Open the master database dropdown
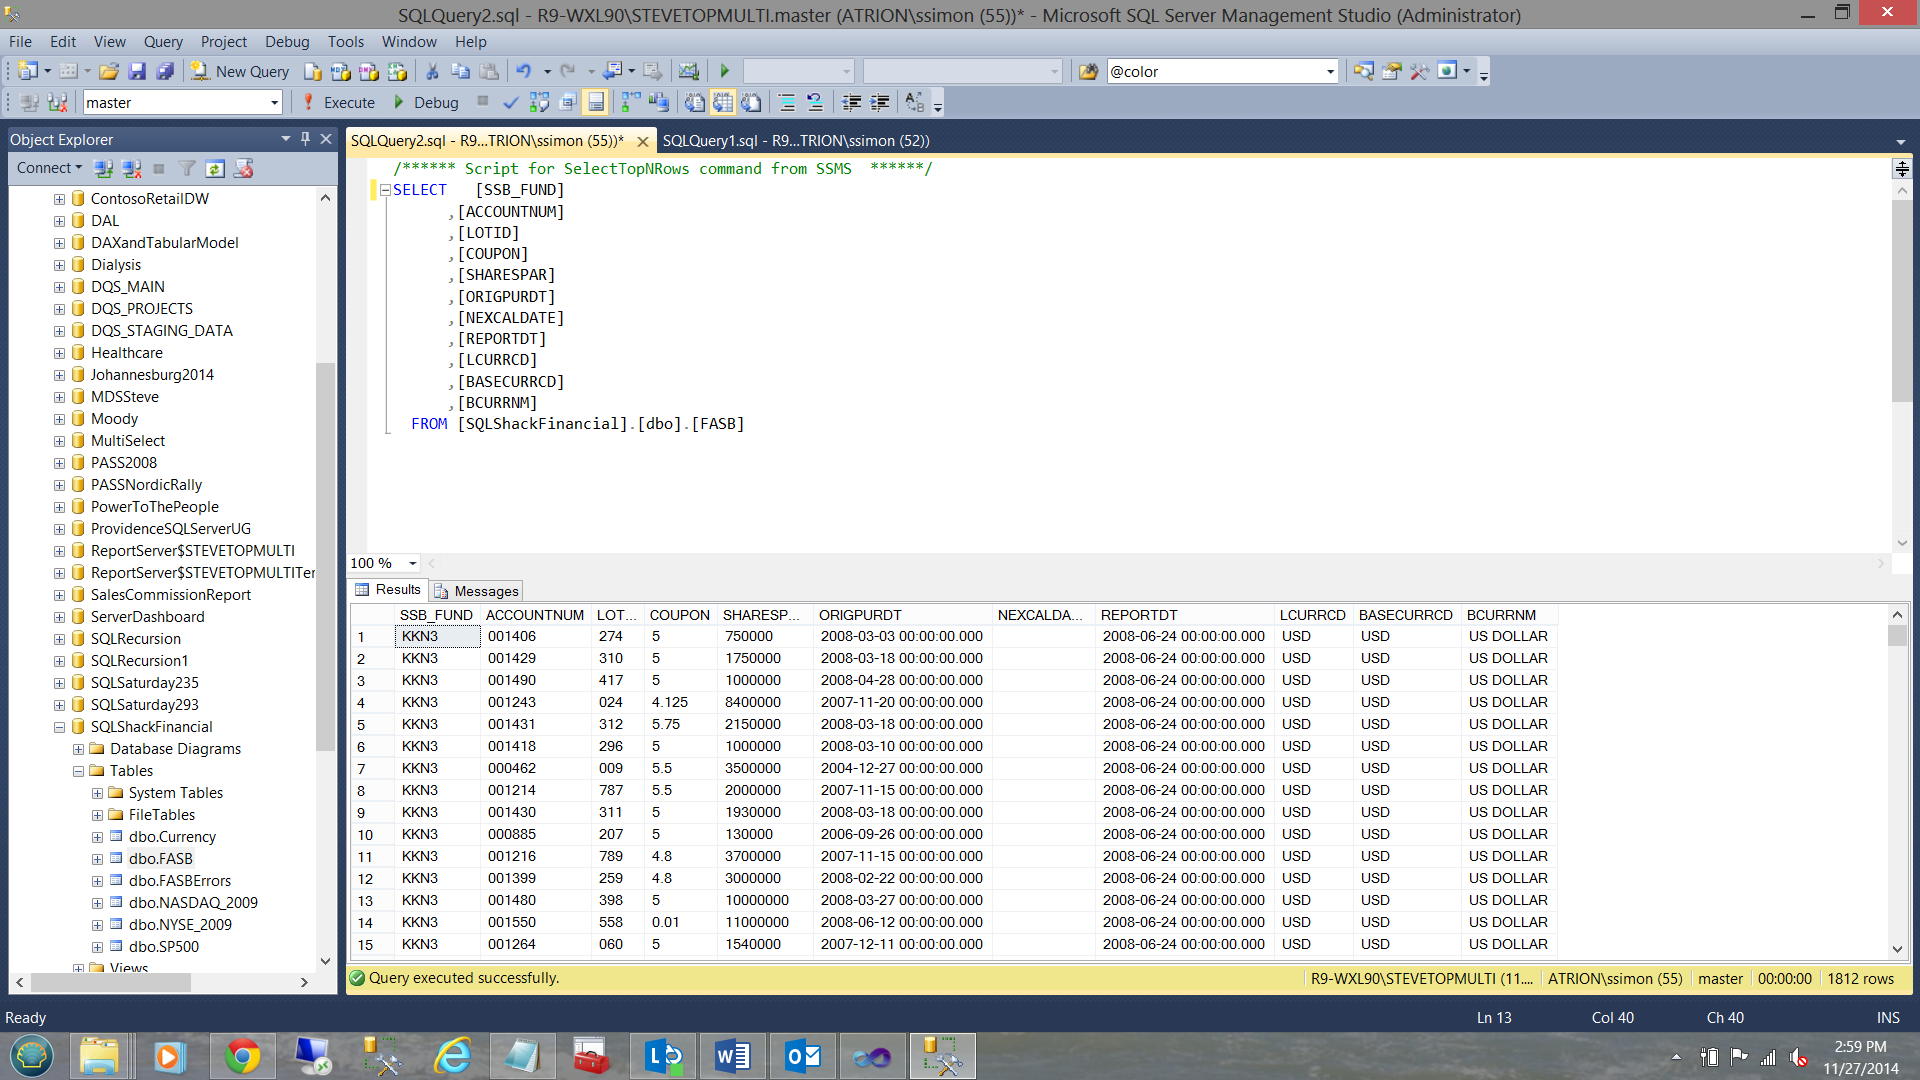Screen dimensions: 1920x1080 274,103
